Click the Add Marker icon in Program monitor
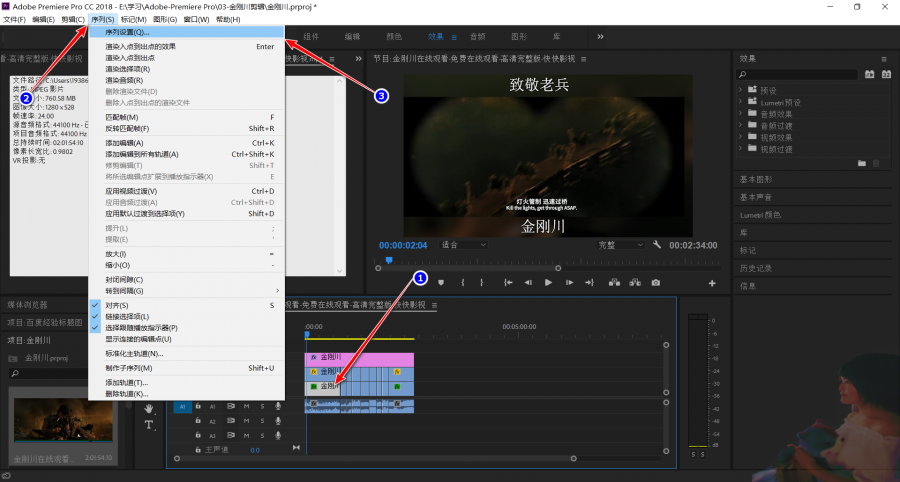Screen dimensions: 900x482 pyautogui.click(x=441, y=282)
